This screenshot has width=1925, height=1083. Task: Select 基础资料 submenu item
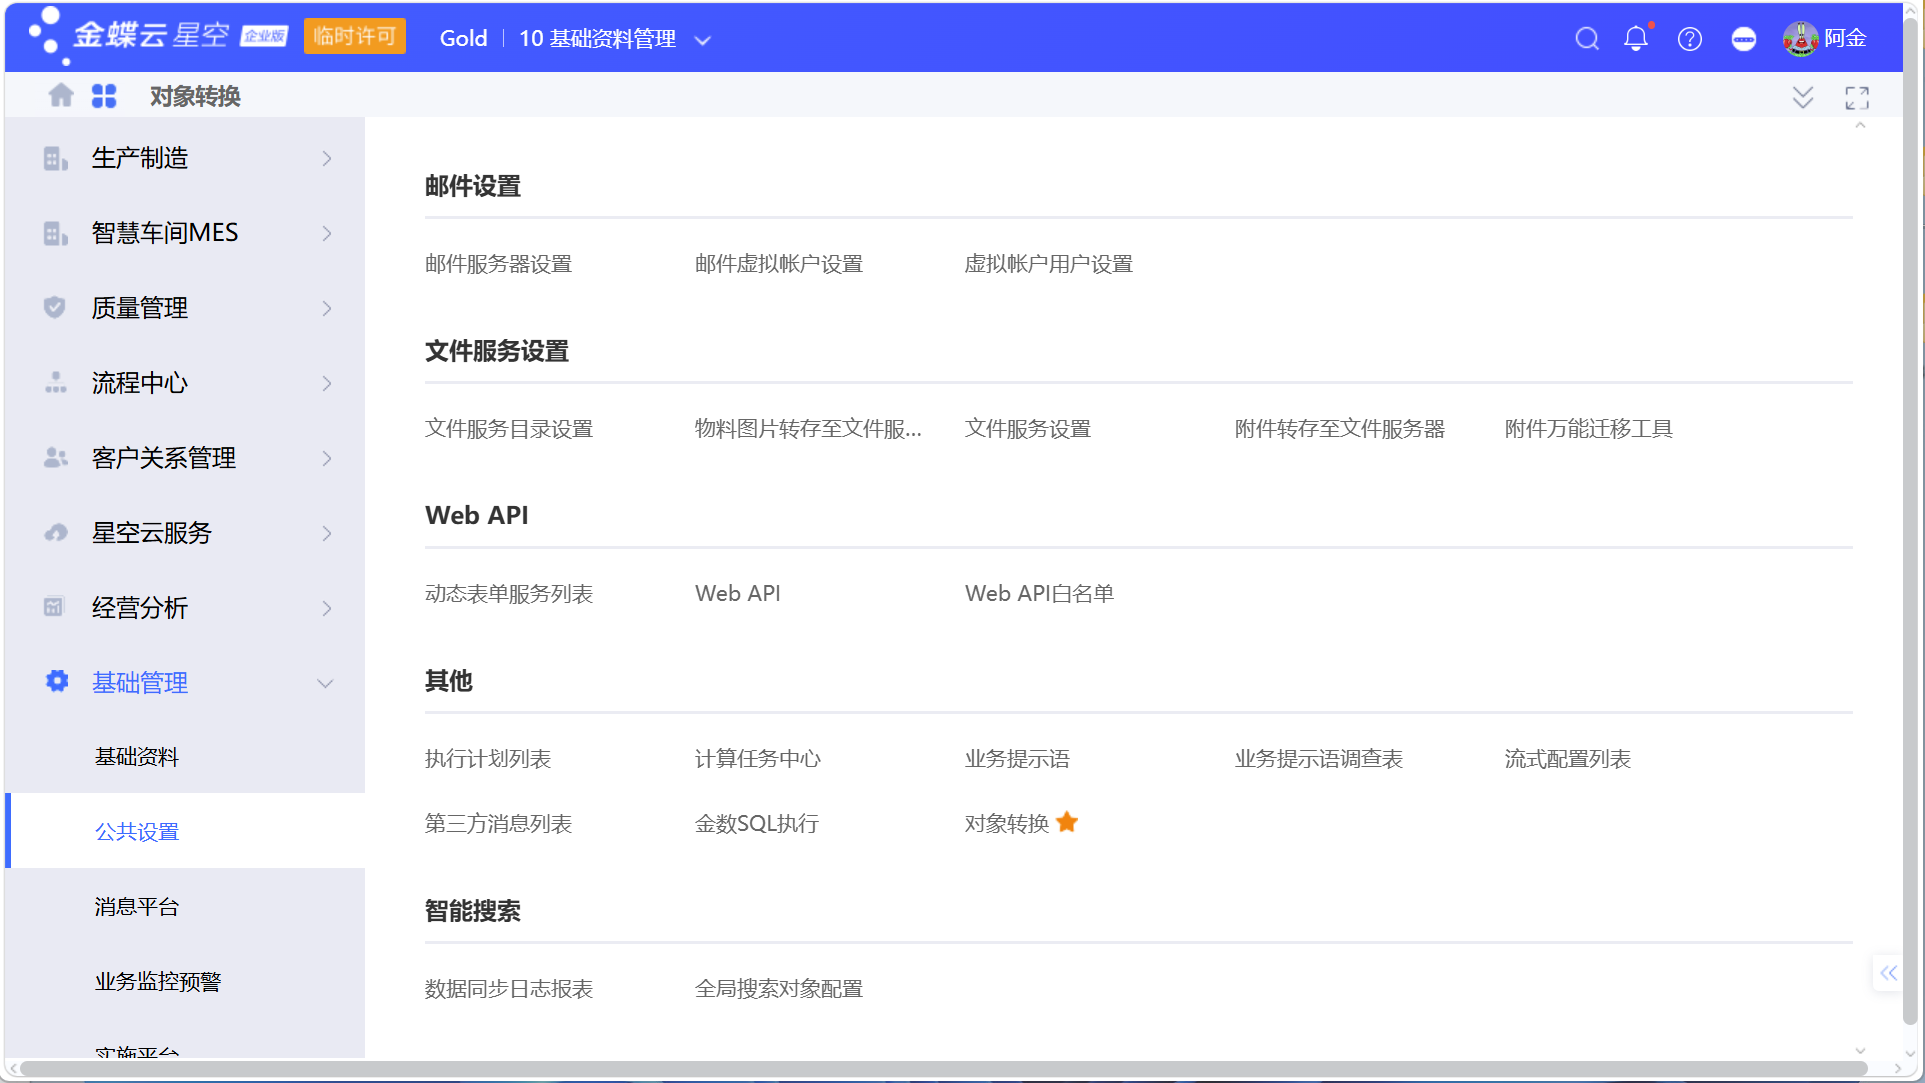[137, 757]
